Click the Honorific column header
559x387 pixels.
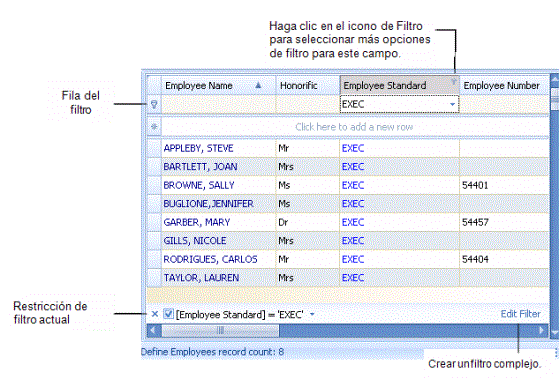tap(308, 86)
